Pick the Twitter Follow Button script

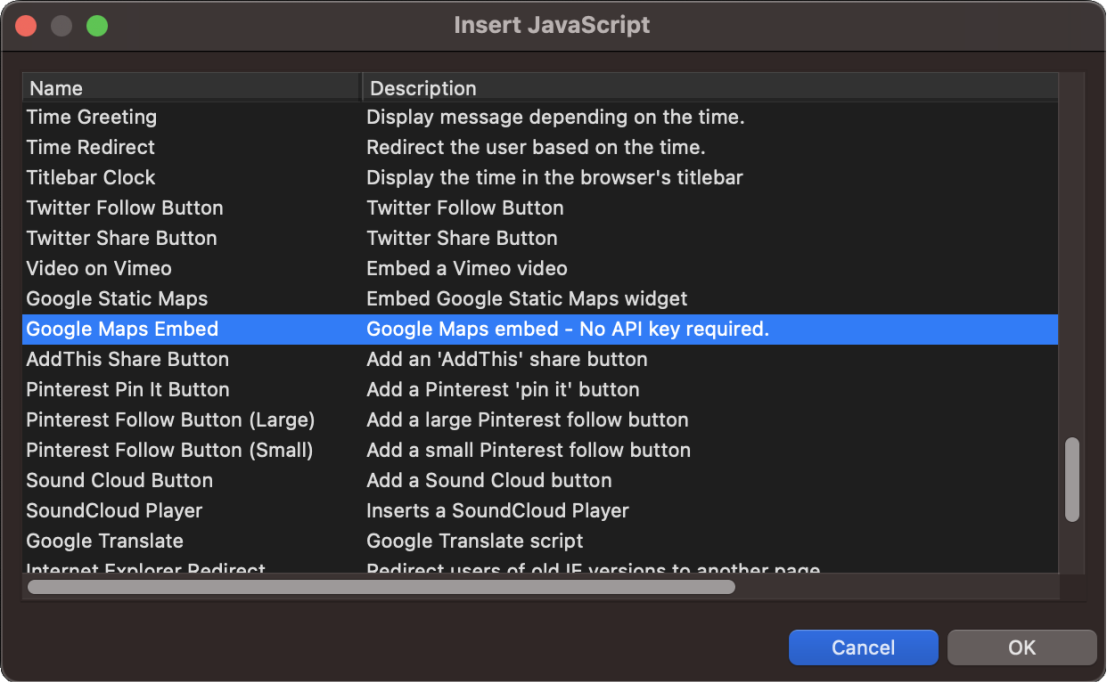(125, 208)
